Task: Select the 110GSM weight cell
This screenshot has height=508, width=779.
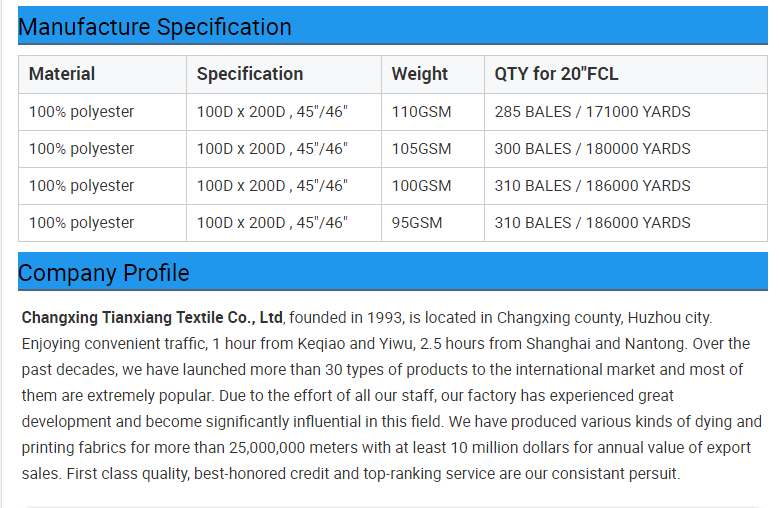Action: (421, 112)
